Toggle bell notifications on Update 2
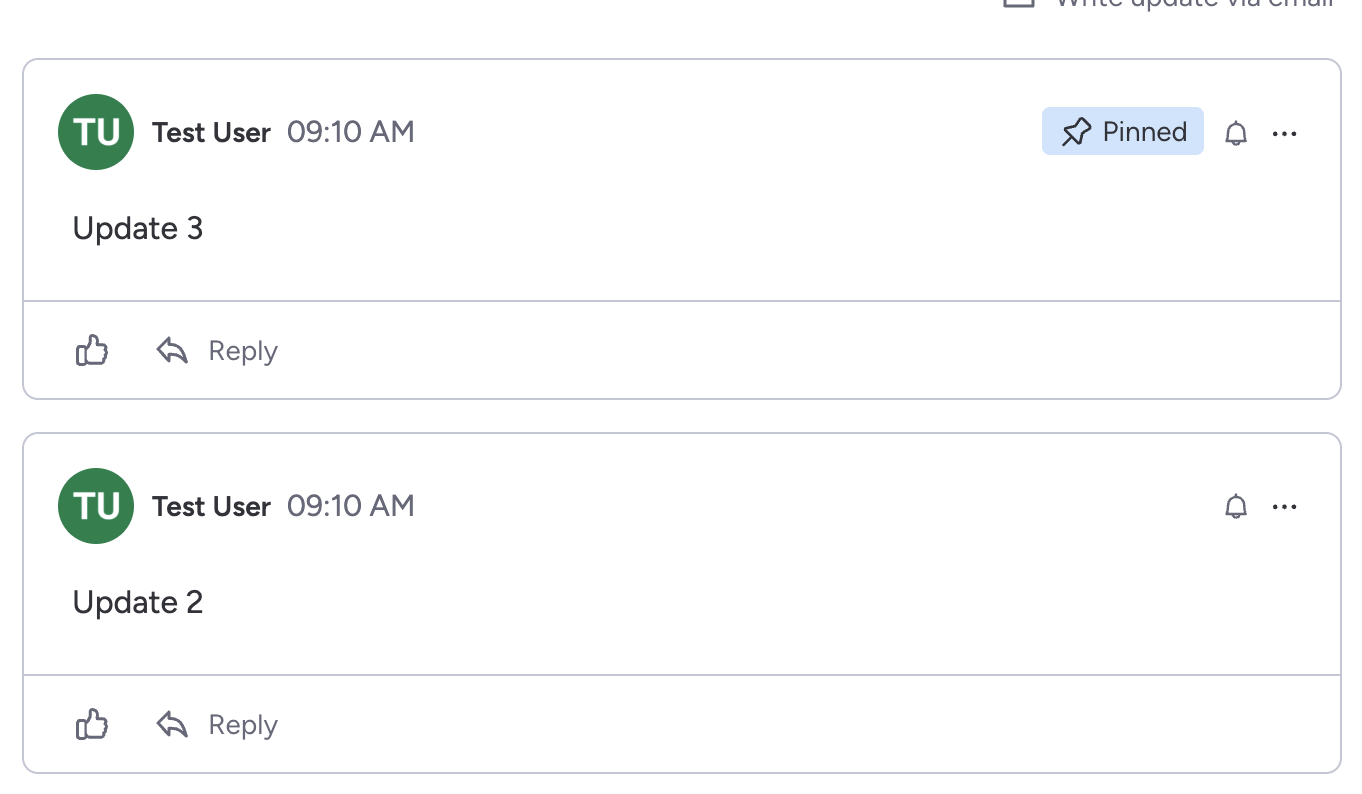 pos(1237,507)
